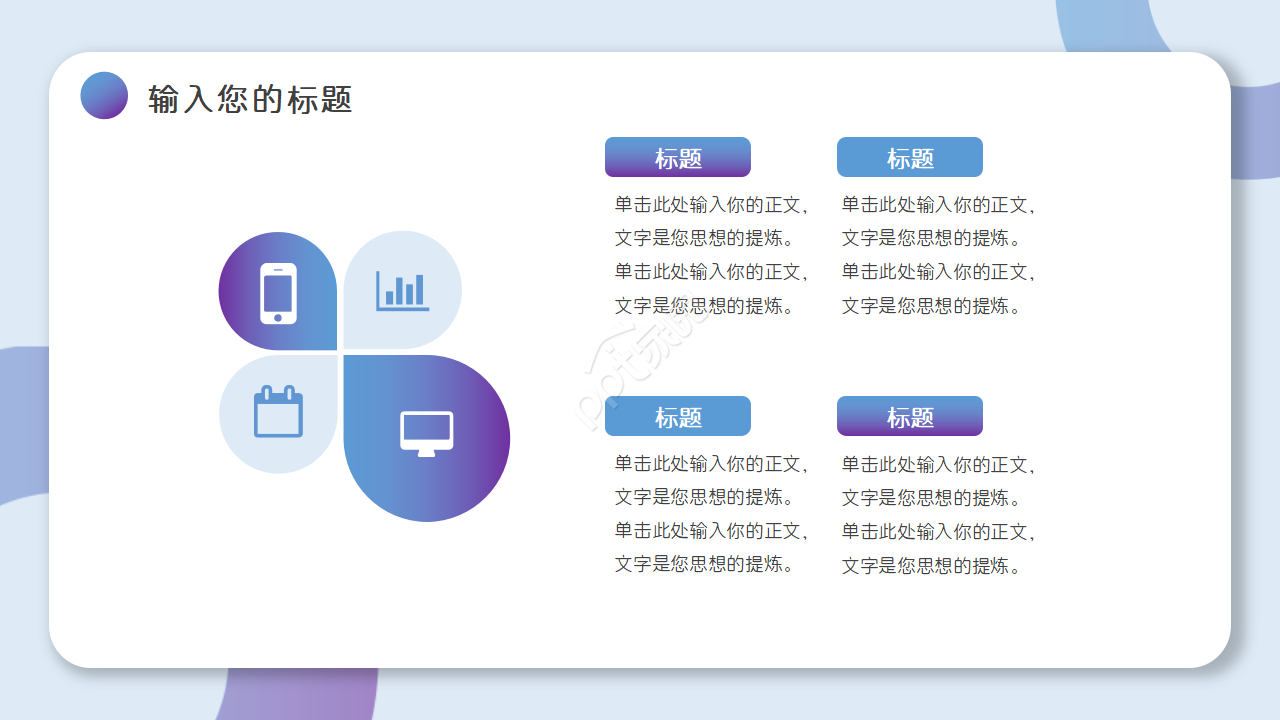The width and height of the screenshot is (1280, 720).
Task: Select the bottom-right gradient 标题 label
Action: [910, 416]
